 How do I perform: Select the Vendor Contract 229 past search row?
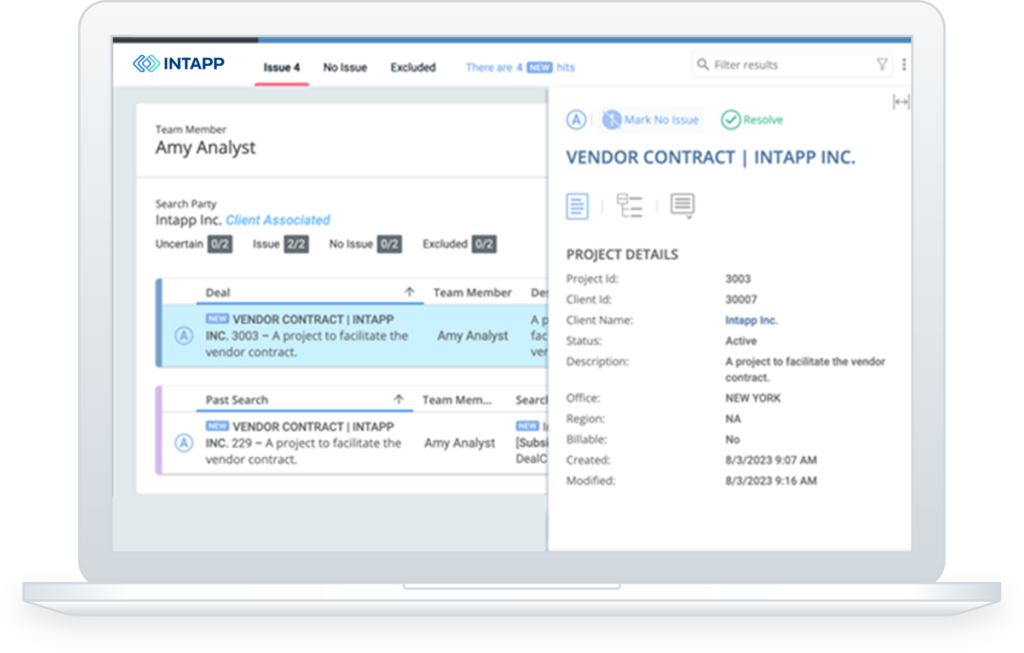click(355, 443)
